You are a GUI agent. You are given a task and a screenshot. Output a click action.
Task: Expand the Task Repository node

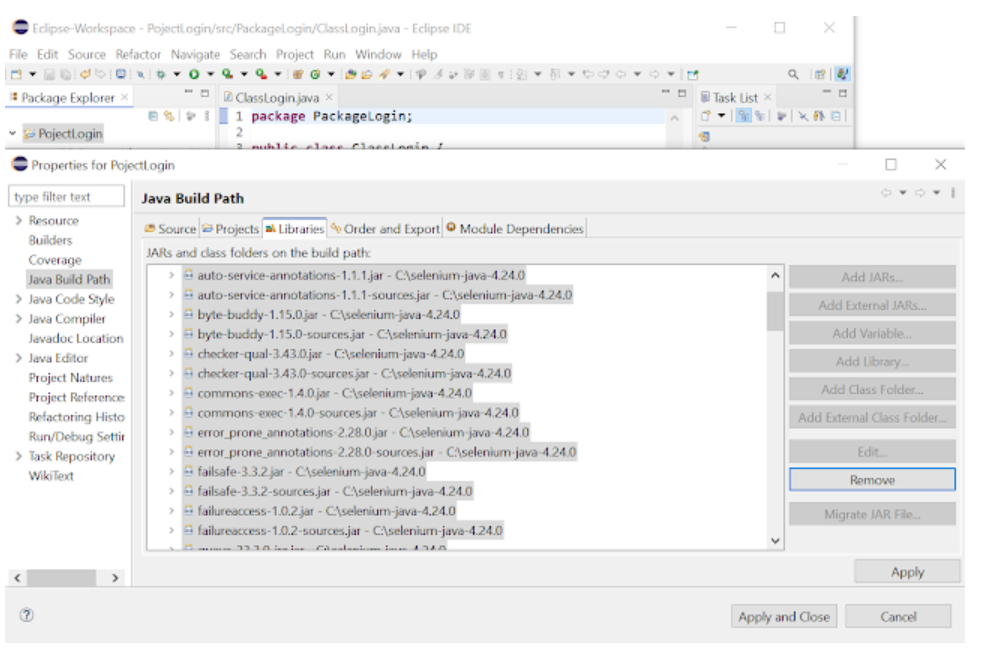[18, 456]
